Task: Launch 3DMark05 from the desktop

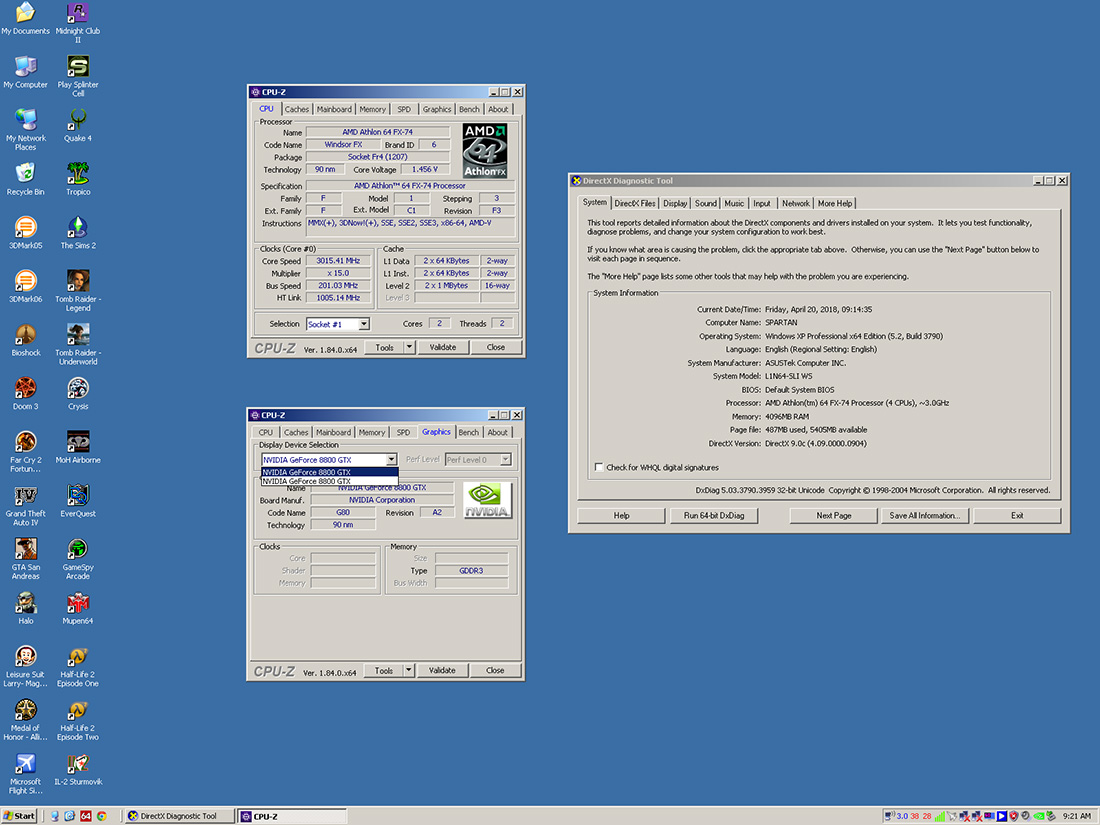Action: pos(26,232)
